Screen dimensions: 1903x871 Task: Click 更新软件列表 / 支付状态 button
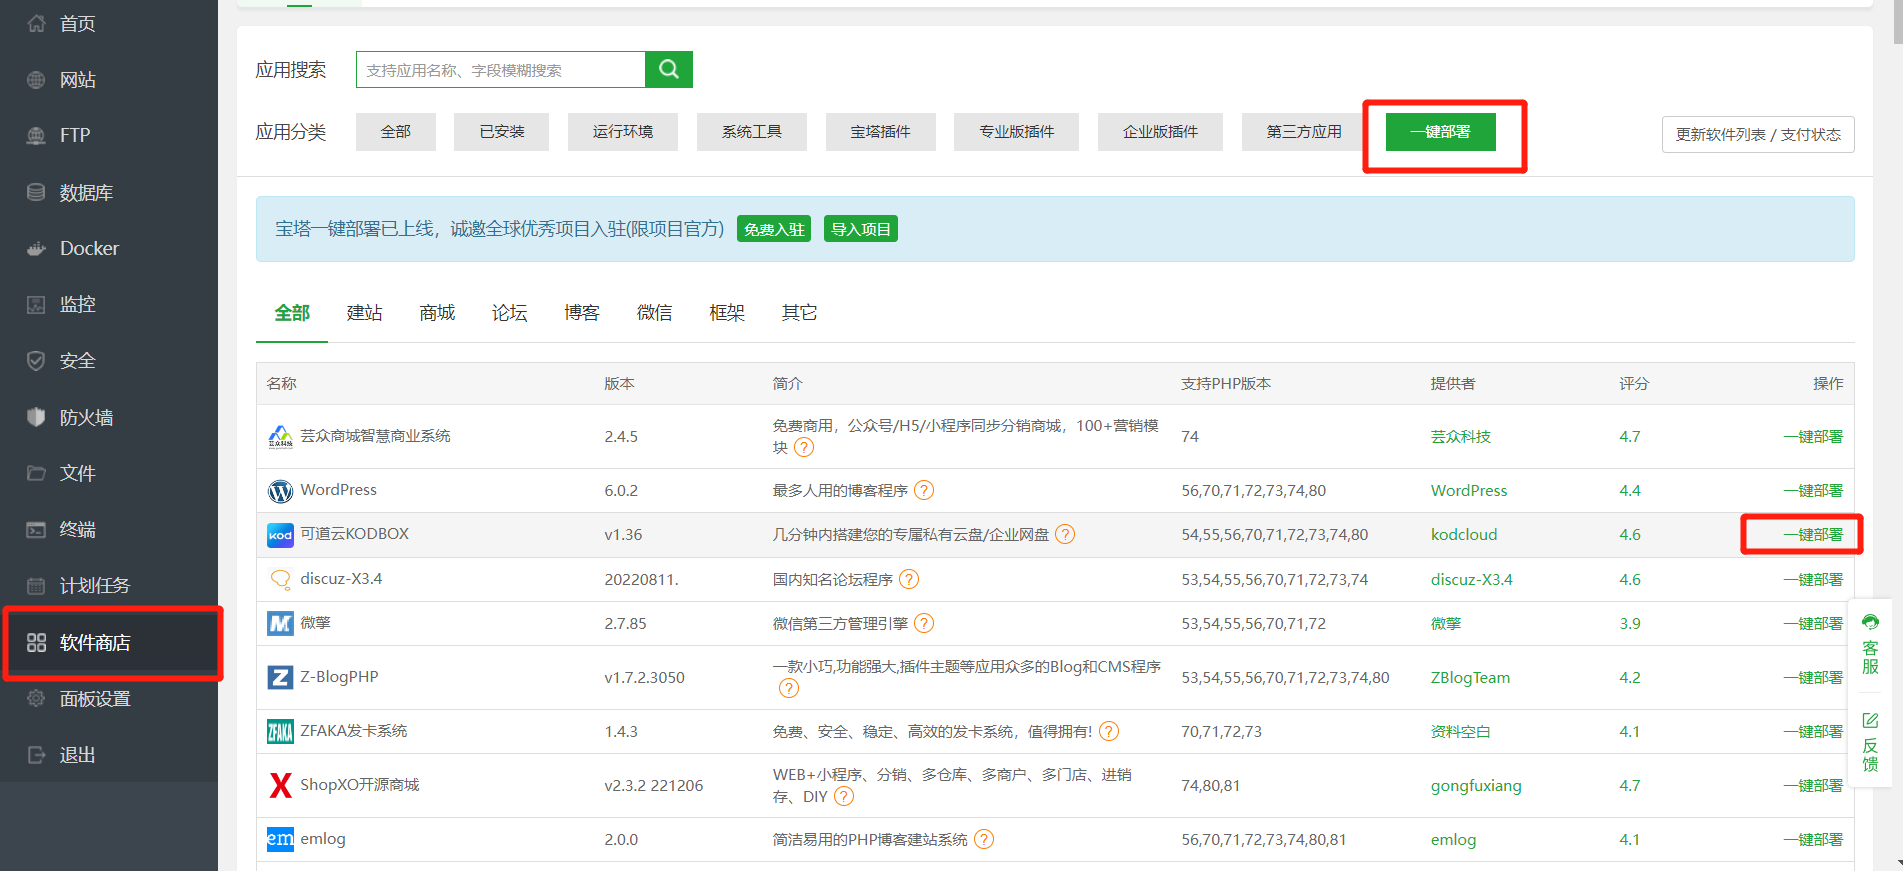(1758, 135)
